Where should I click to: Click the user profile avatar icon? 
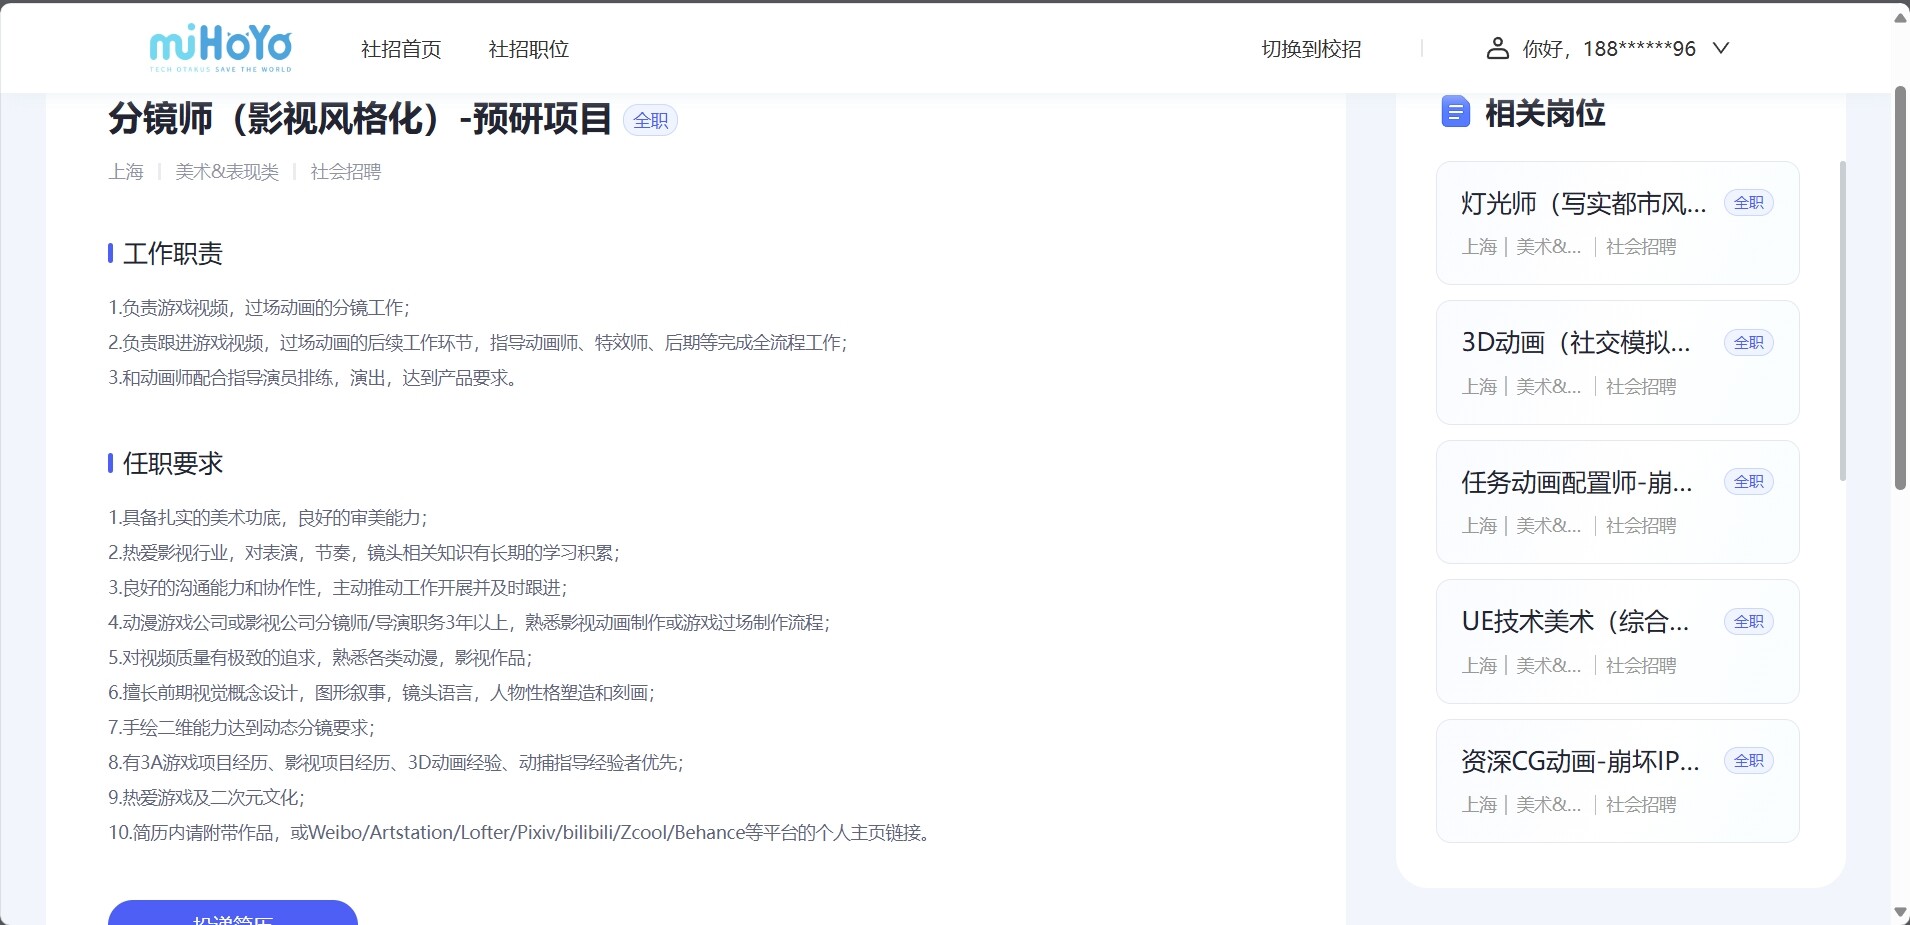click(x=1497, y=48)
